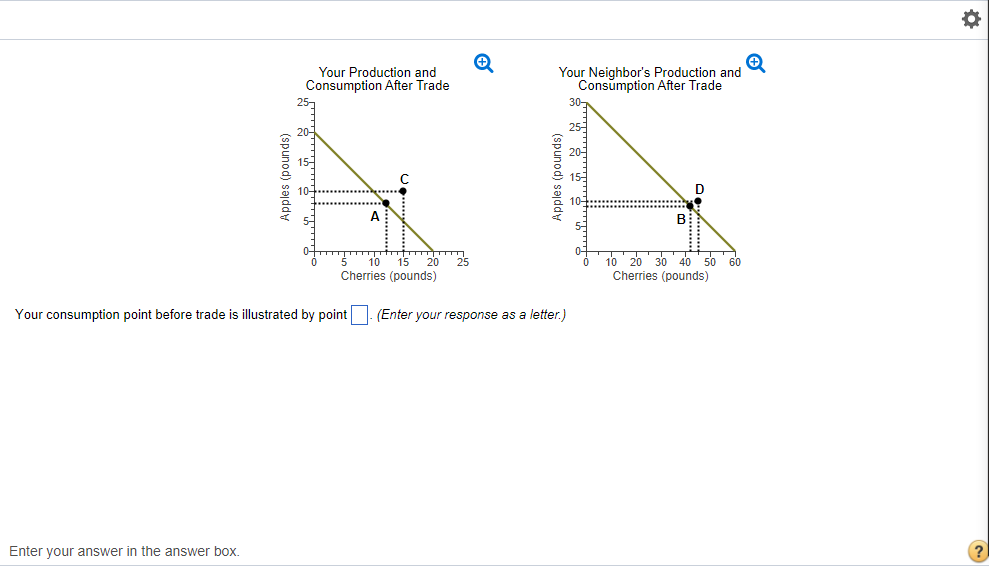Click the 'Enter your response as a letter' hint

(471, 315)
